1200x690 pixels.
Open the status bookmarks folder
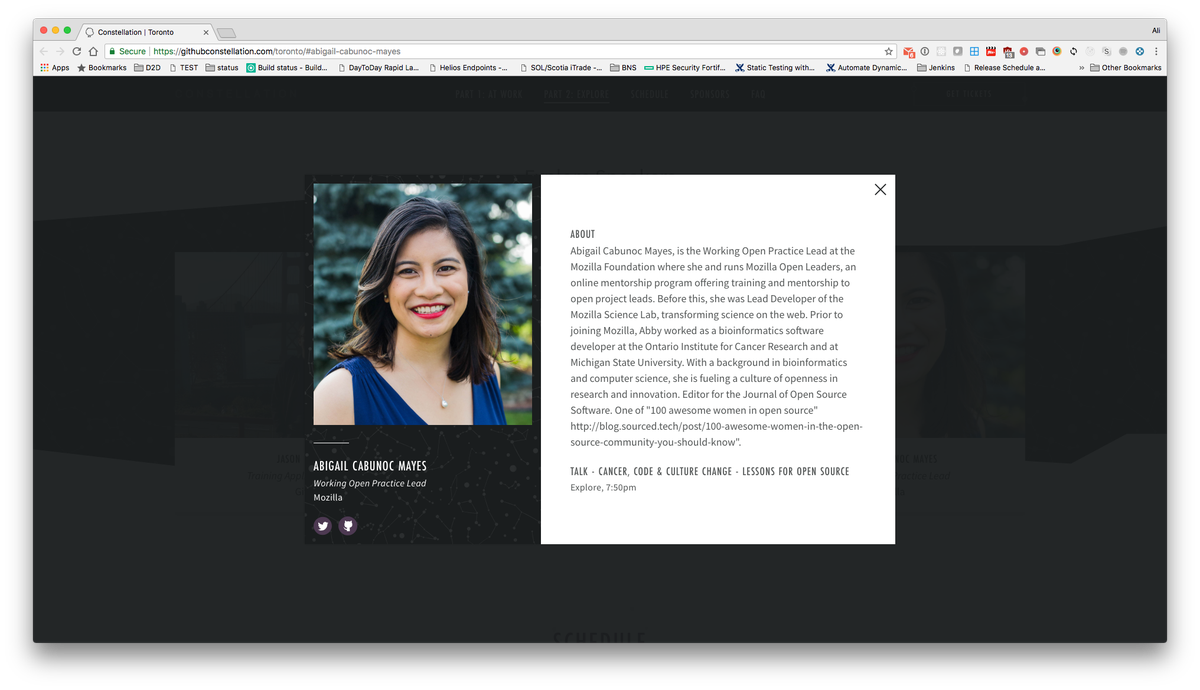point(222,68)
